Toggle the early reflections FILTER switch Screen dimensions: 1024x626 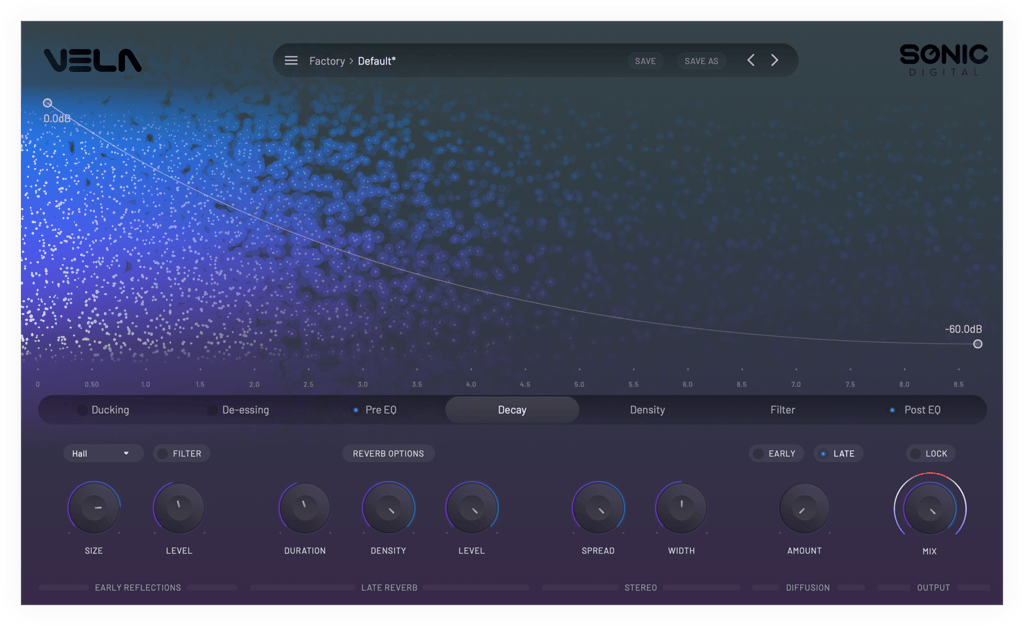182,453
